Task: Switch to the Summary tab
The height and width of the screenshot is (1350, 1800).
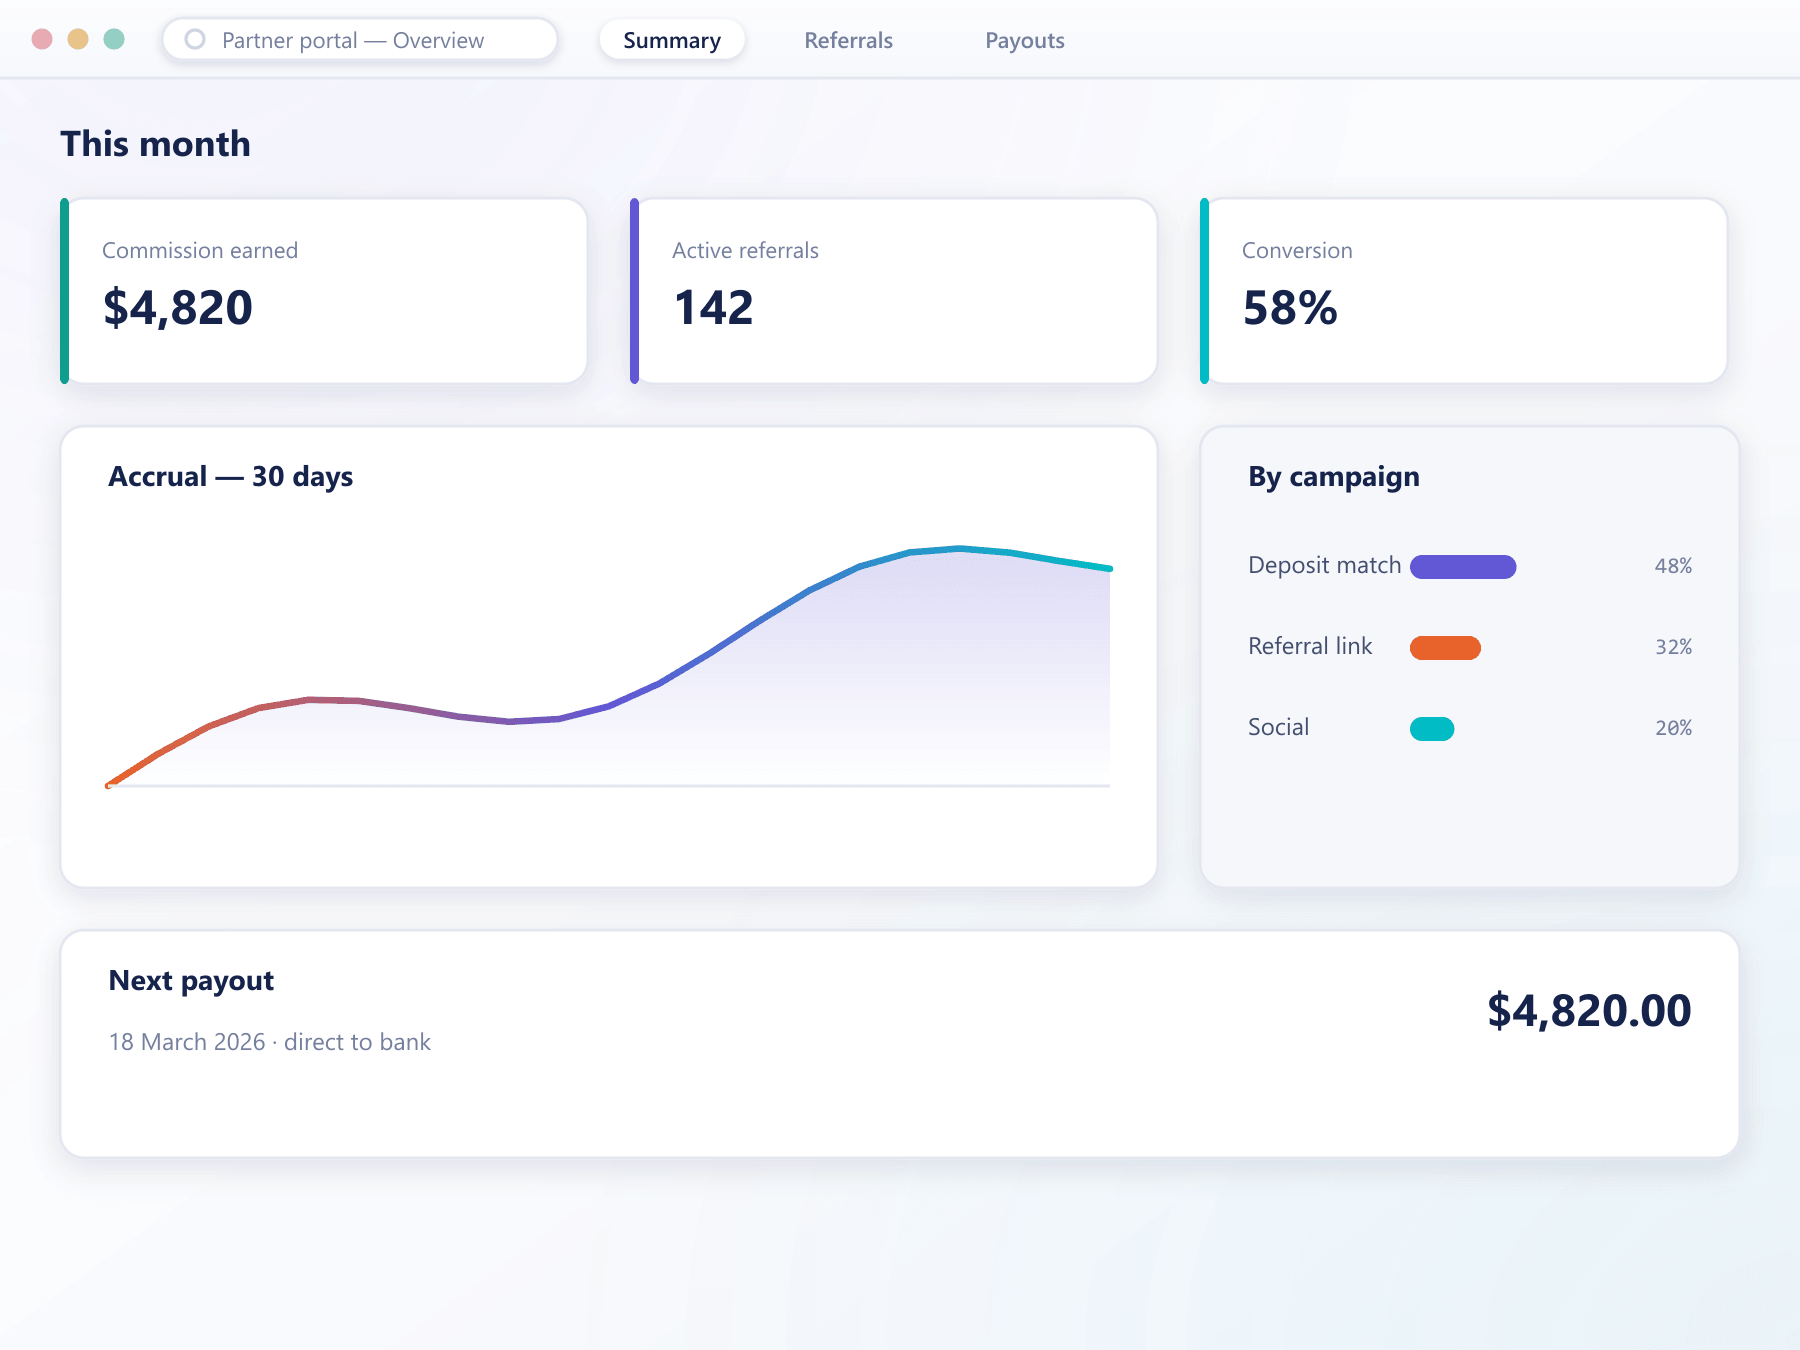Action: pyautogui.click(x=672, y=40)
